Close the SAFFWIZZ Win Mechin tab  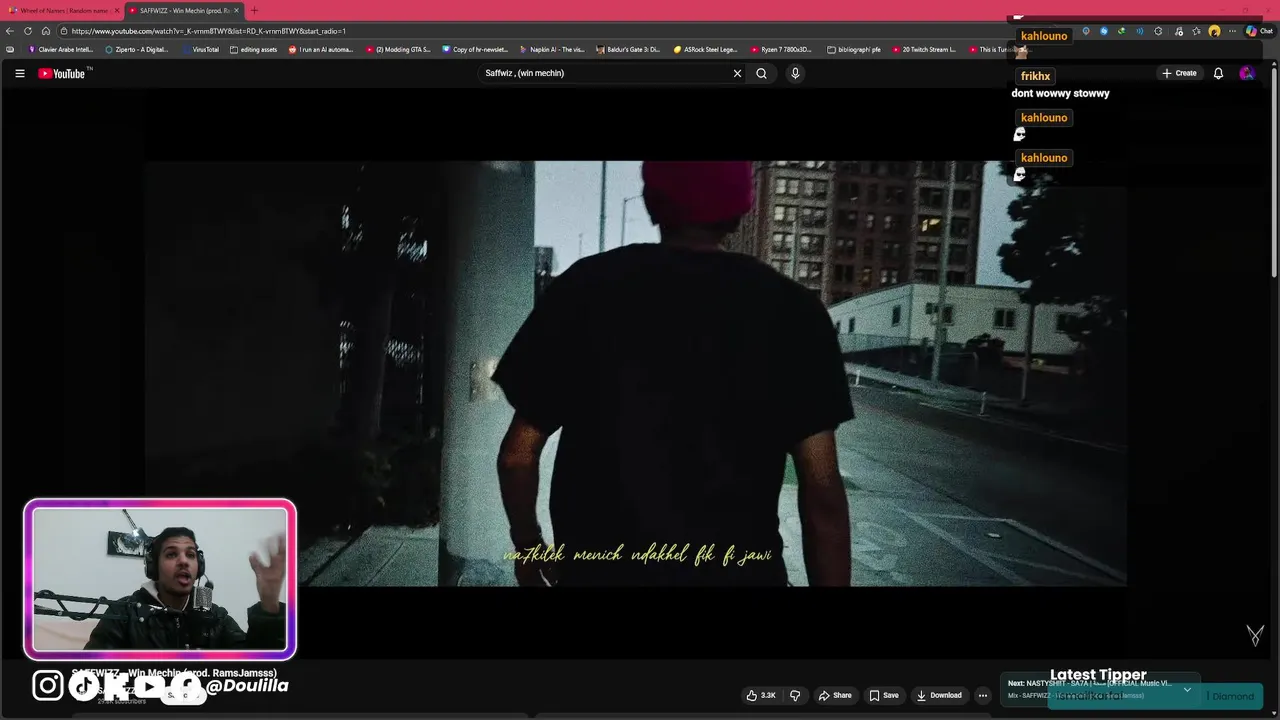point(237,10)
